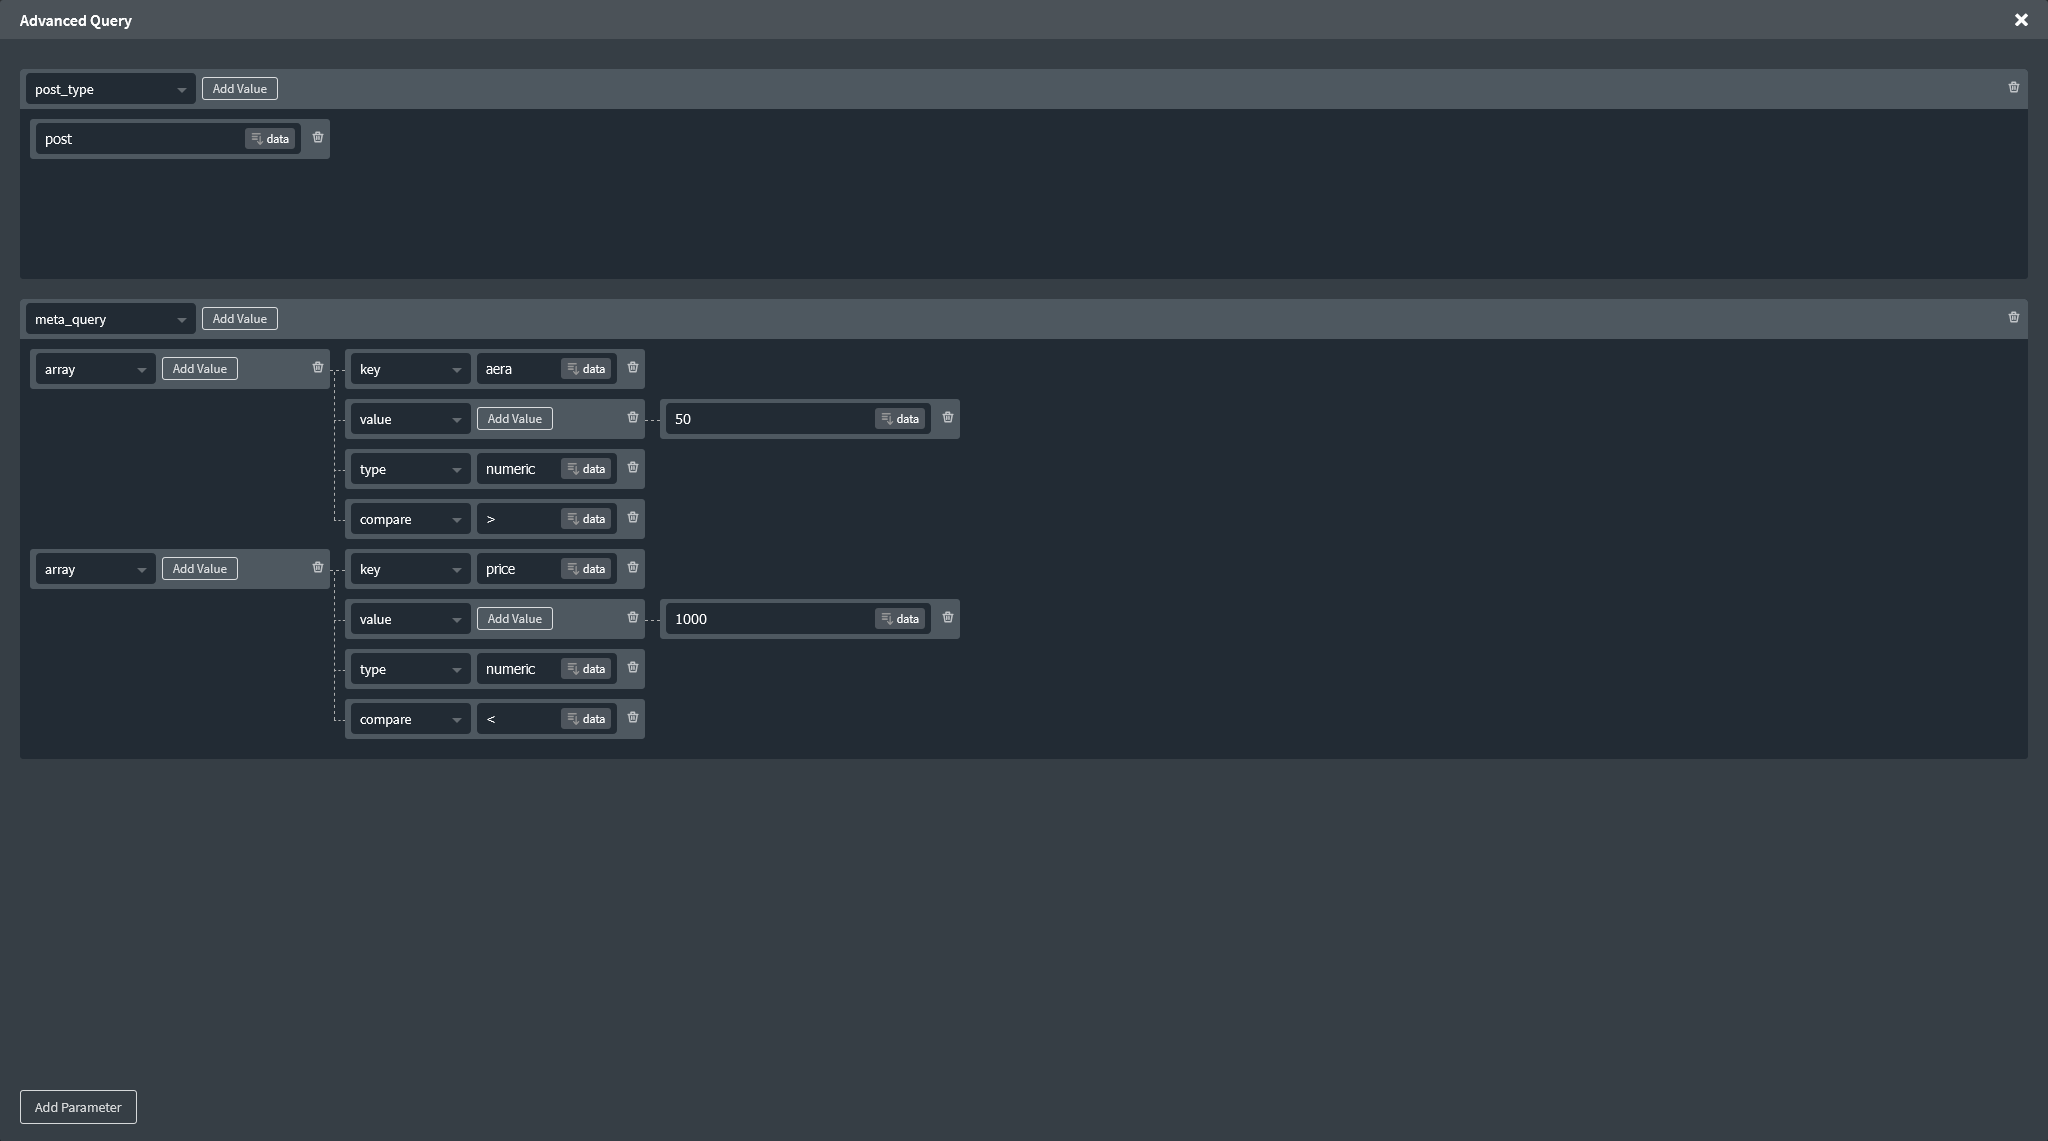This screenshot has height=1141, width=2048.
Task: Click the Add Parameter button
Action: [78, 1107]
